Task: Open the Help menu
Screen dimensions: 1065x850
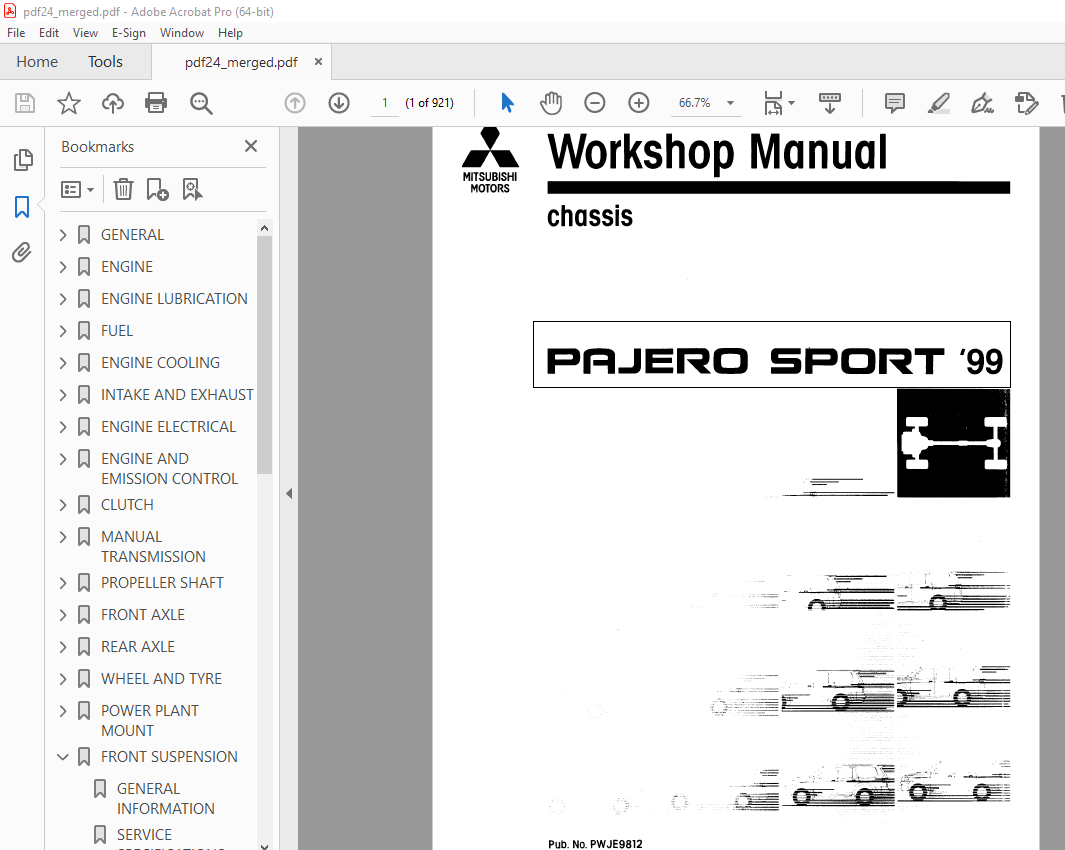Action: (230, 33)
